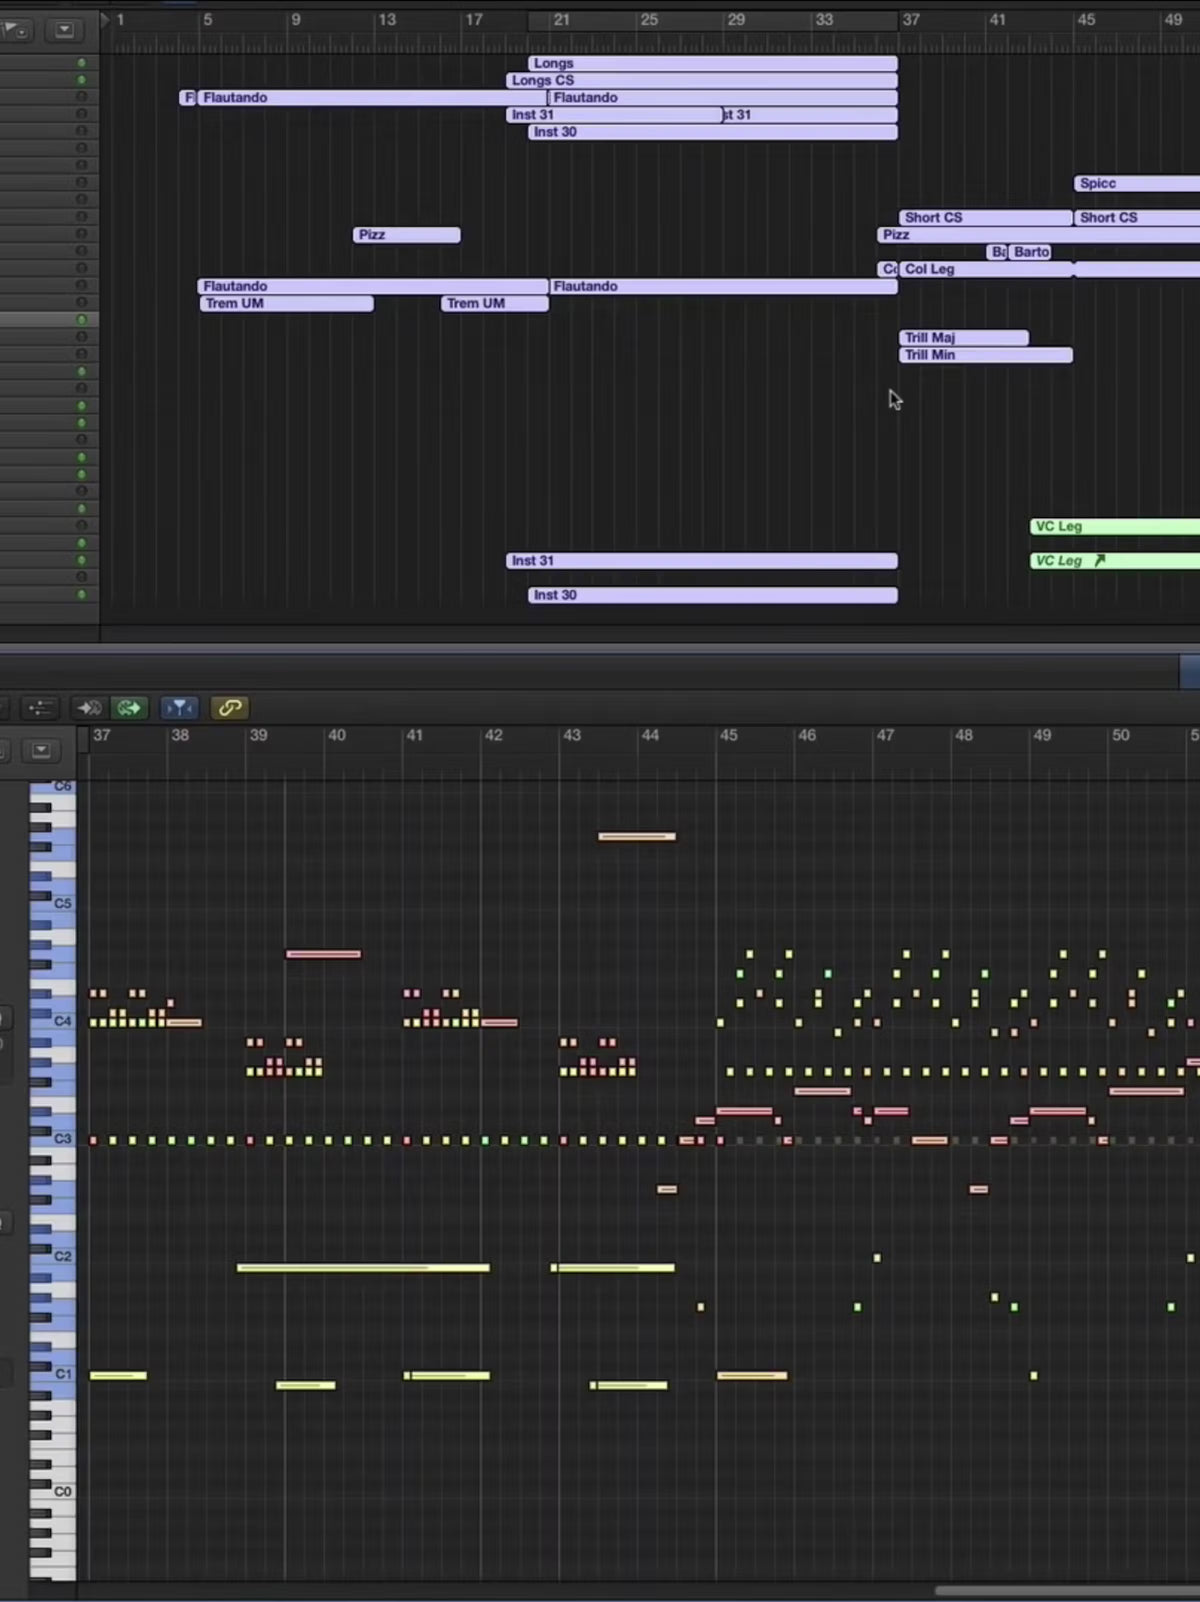This screenshot has height=1602, width=1200.
Task: Select the Trill Maj region
Action: pyautogui.click(x=964, y=338)
